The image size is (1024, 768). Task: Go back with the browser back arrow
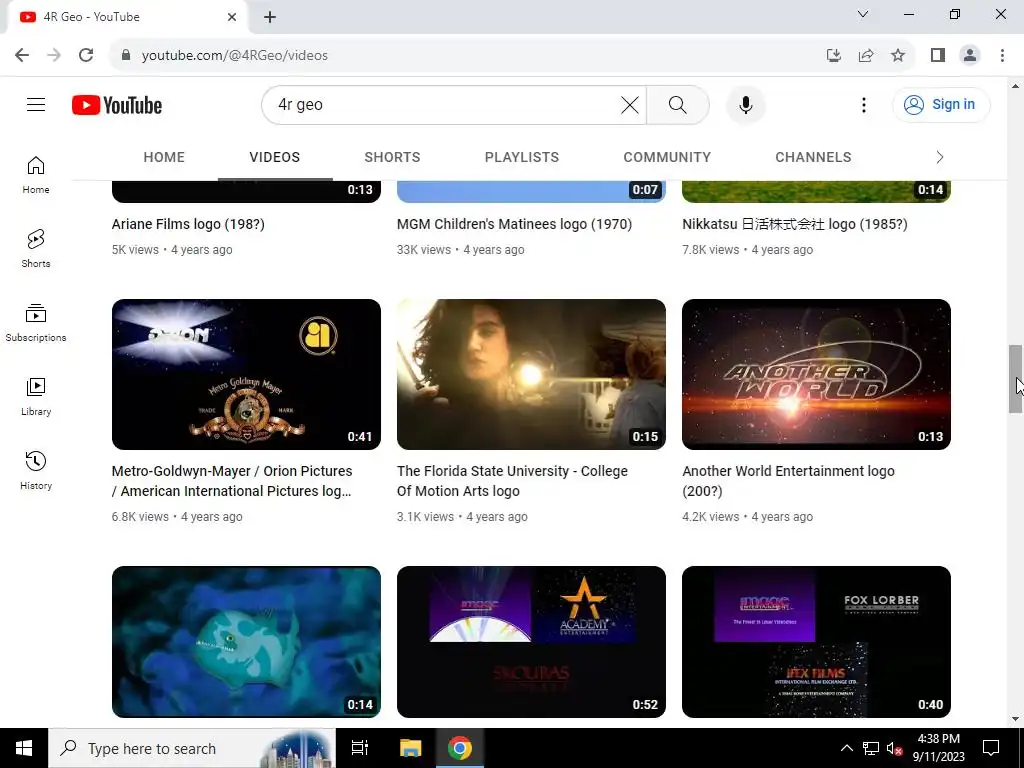22,55
